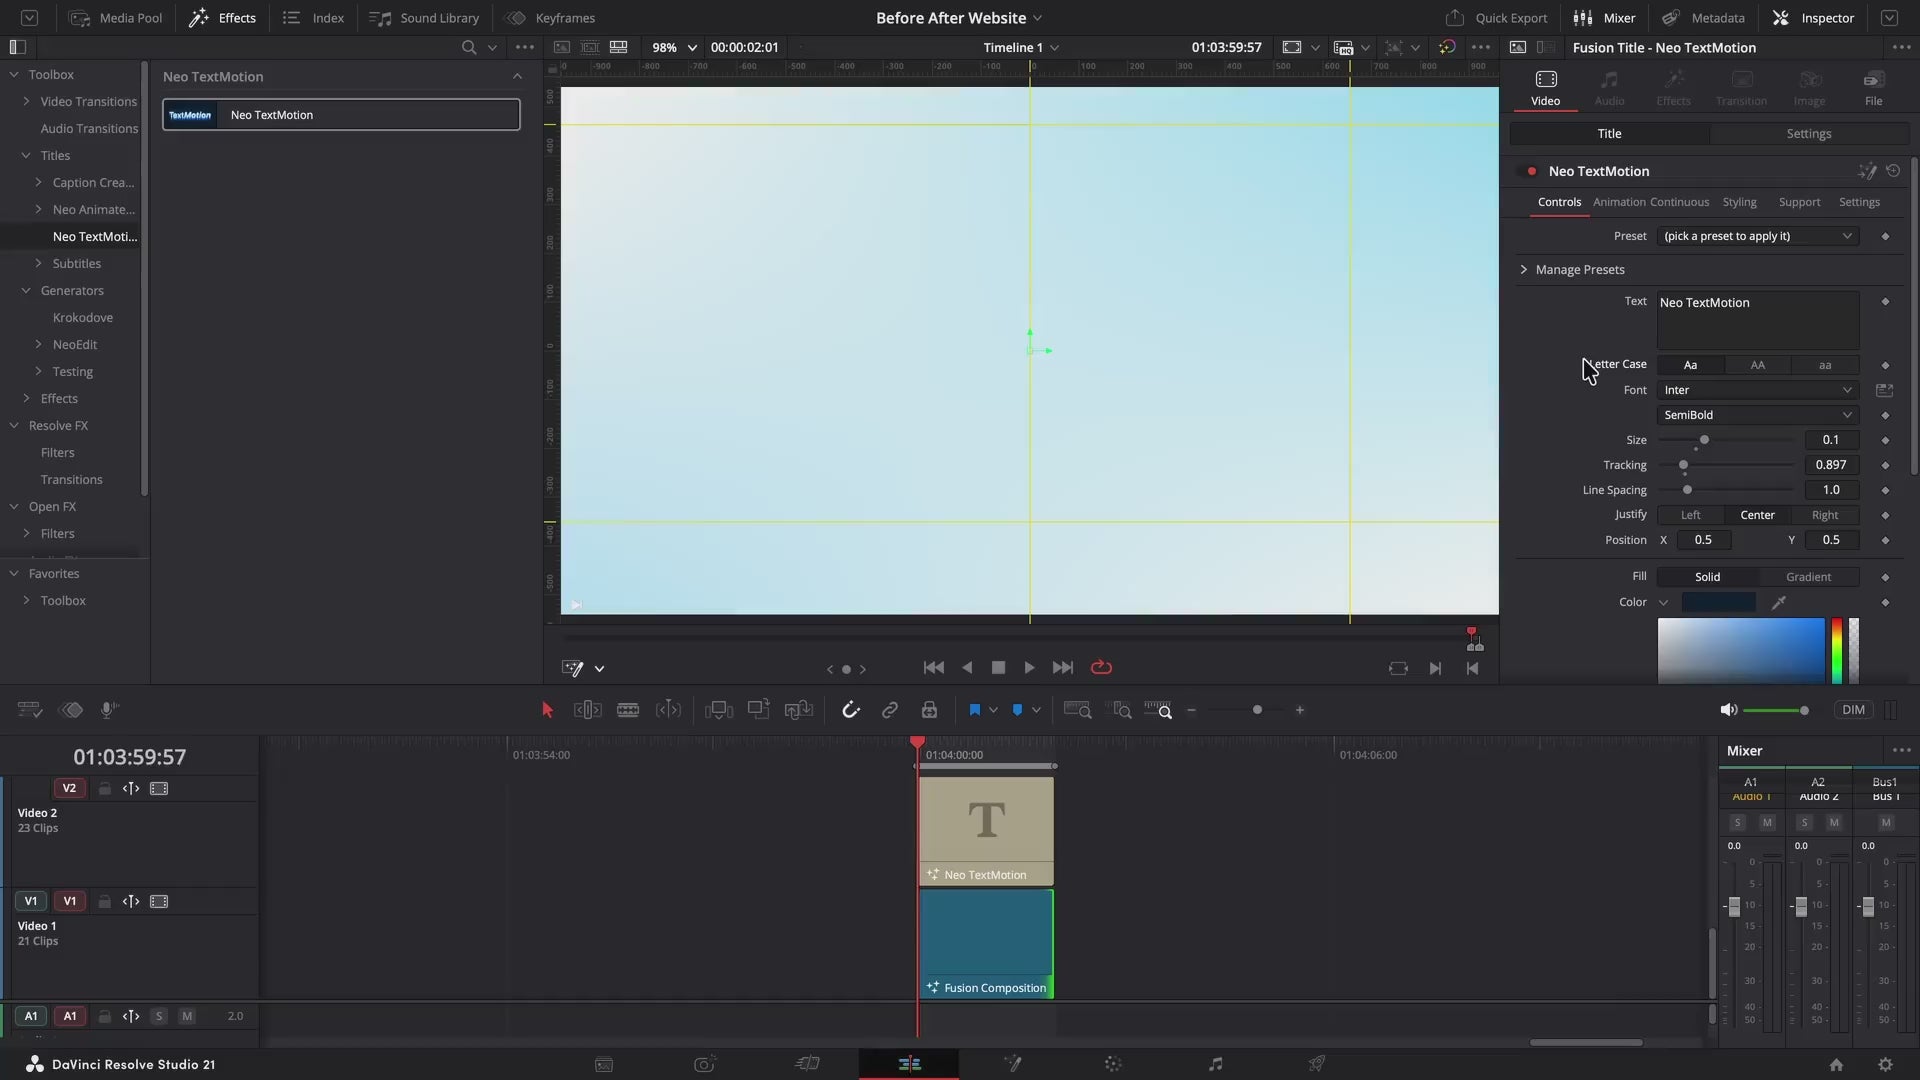Click the search magnifier in Effects panel
Viewport: 1920px width, 1080px height.
pos(468,47)
